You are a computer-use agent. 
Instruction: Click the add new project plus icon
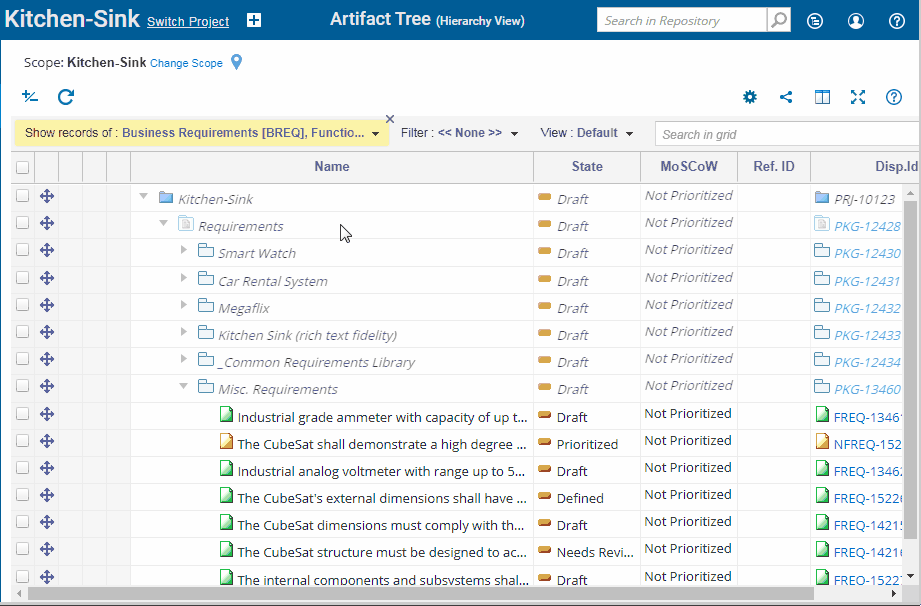click(x=254, y=21)
